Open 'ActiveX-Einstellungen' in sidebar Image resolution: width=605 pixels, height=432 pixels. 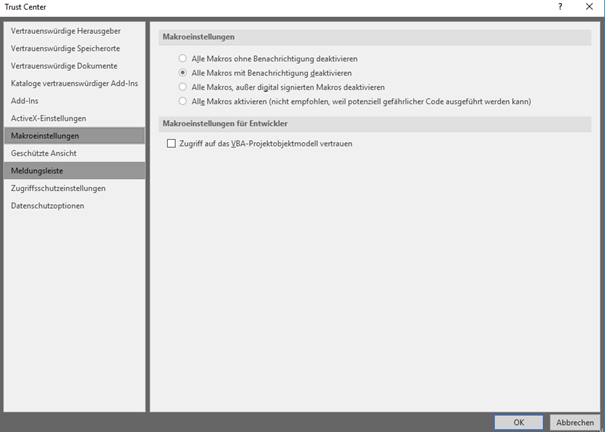[x=48, y=118]
